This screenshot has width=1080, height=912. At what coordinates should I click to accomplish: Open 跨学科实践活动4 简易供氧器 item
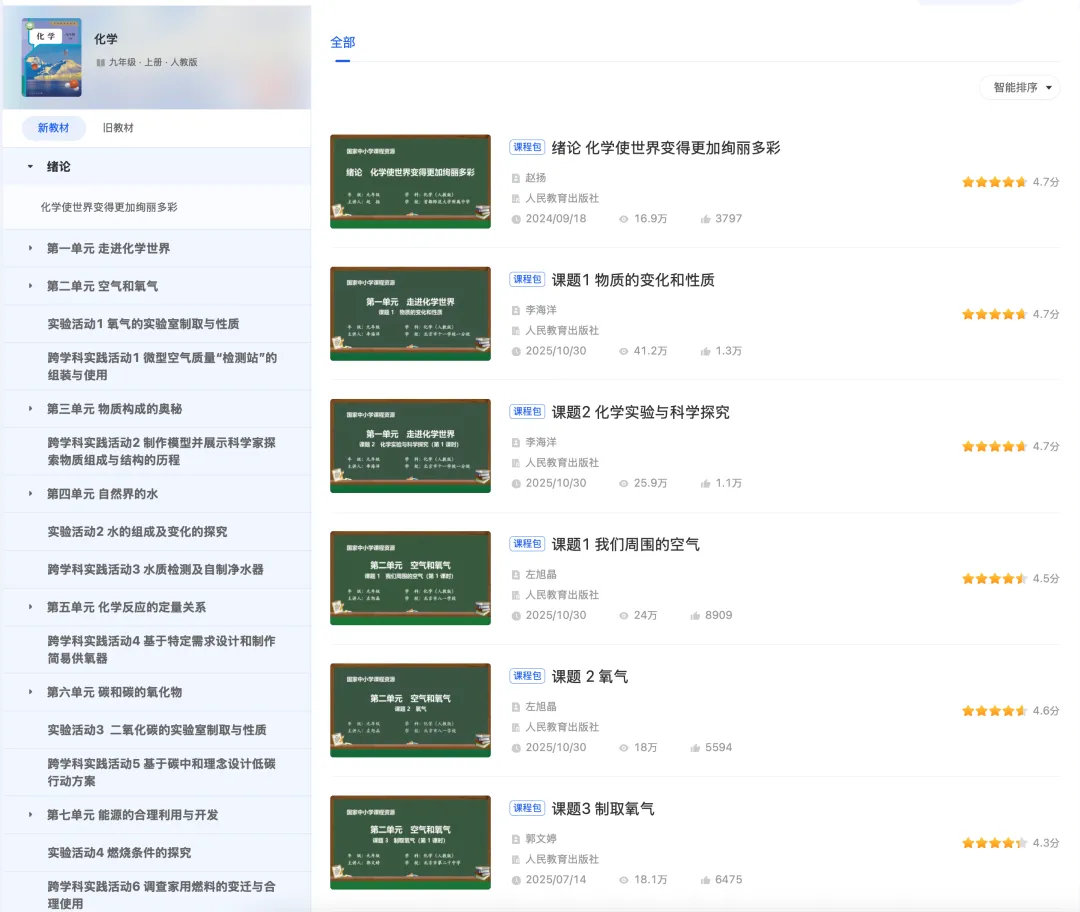coord(161,650)
